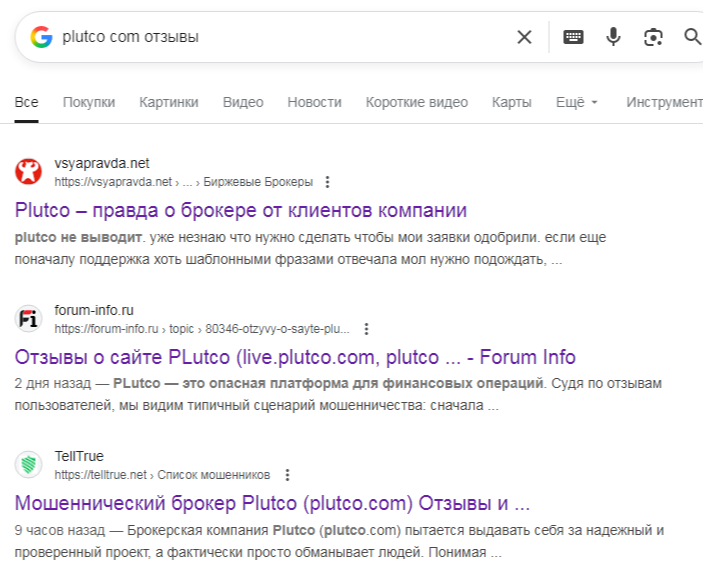Go to the Короткие видео tab

(417, 102)
